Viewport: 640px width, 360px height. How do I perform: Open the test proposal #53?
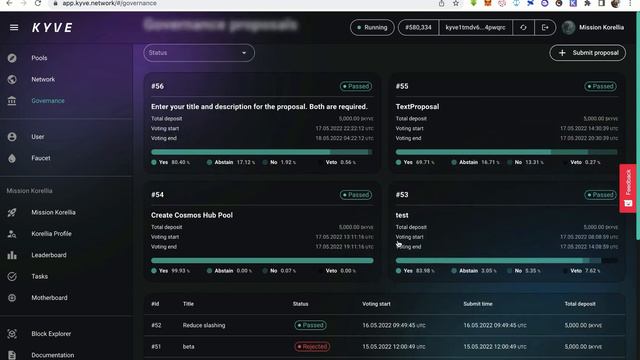402,215
